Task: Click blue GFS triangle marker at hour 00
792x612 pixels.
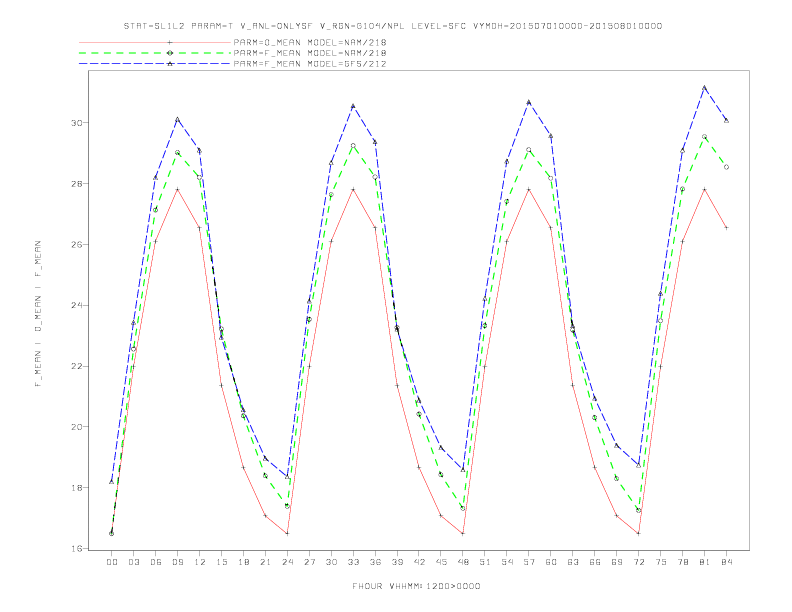Action: tap(112, 482)
